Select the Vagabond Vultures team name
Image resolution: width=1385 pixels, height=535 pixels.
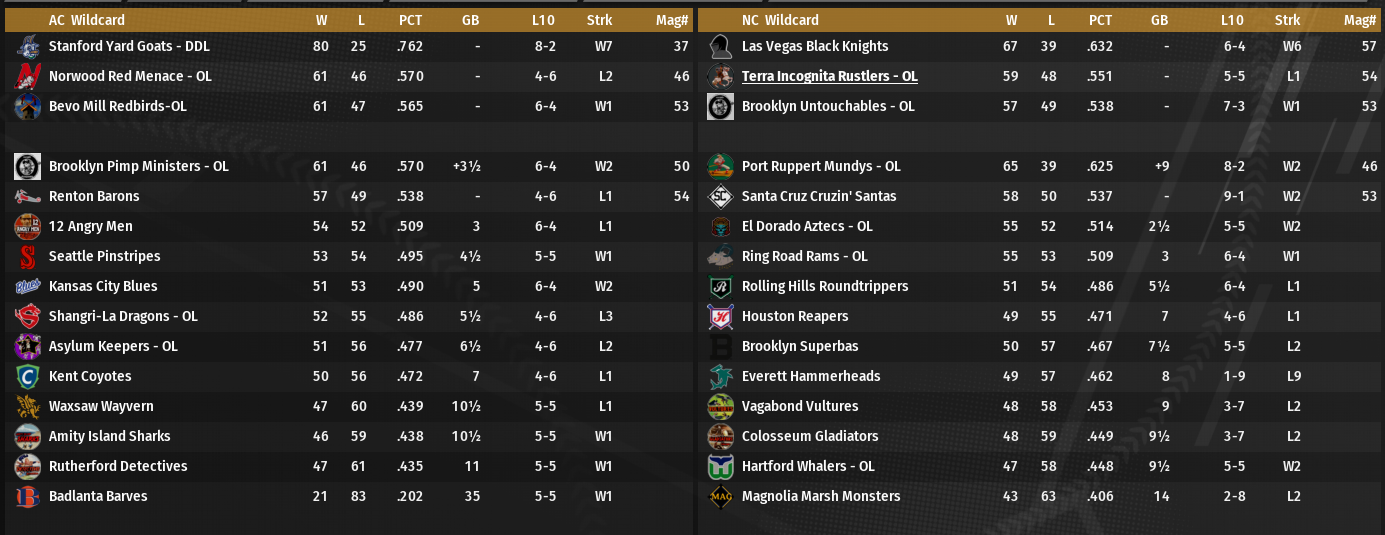pyautogui.click(x=800, y=406)
